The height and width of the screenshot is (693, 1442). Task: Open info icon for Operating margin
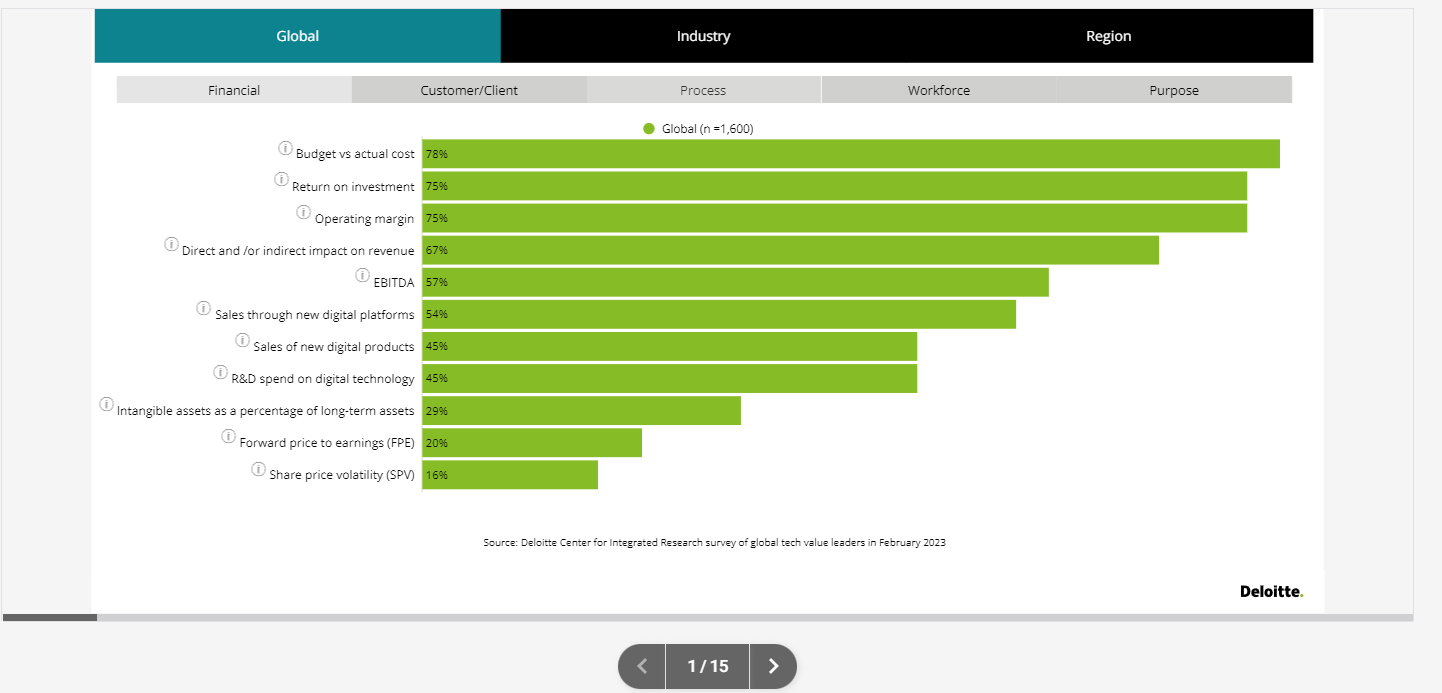(303, 212)
